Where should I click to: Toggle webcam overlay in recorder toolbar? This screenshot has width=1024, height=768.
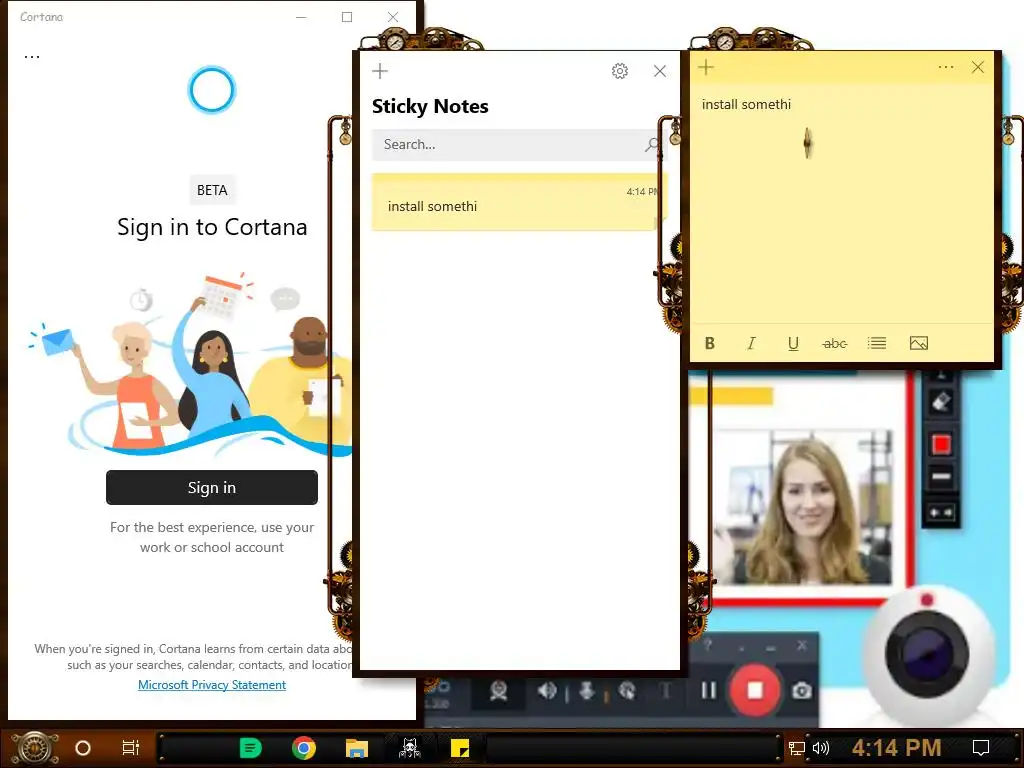point(498,690)
